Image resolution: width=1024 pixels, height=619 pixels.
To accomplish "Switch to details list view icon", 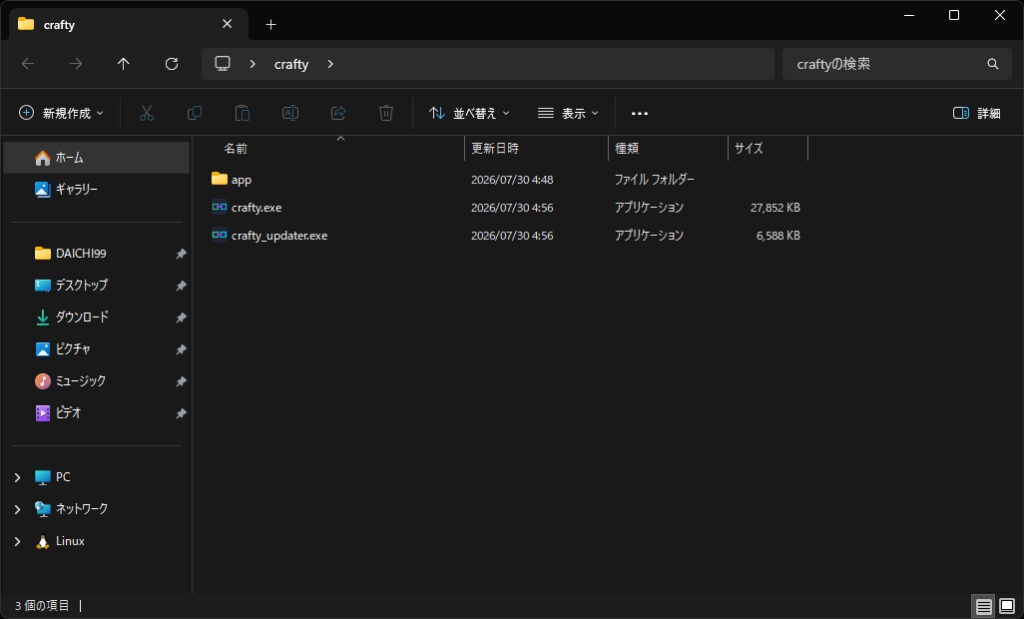I will point(984,607).
